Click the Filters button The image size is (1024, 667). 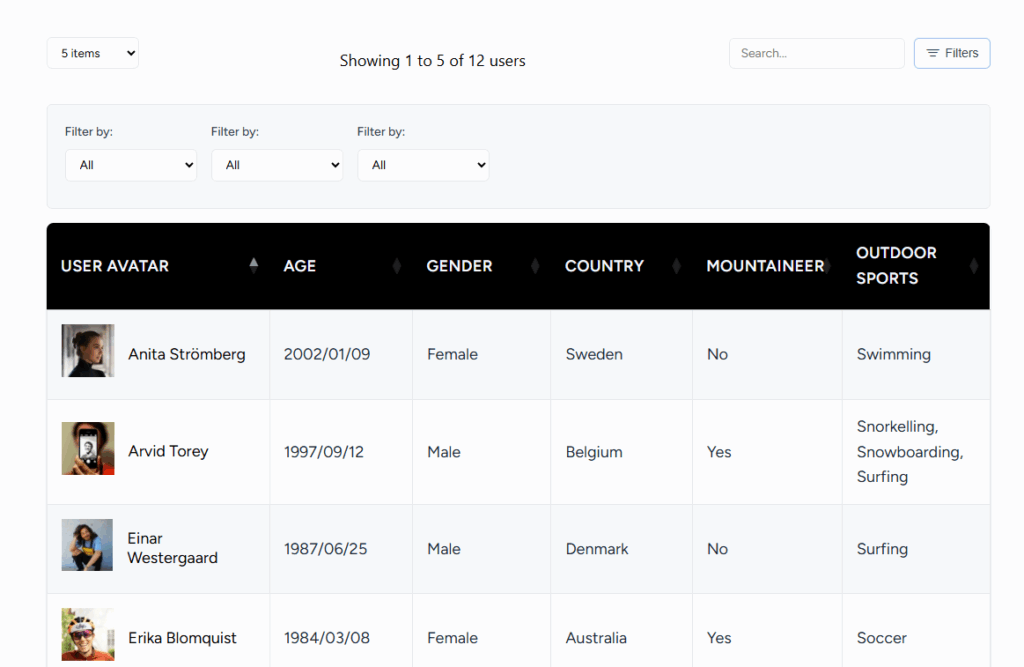coord(951,53)
